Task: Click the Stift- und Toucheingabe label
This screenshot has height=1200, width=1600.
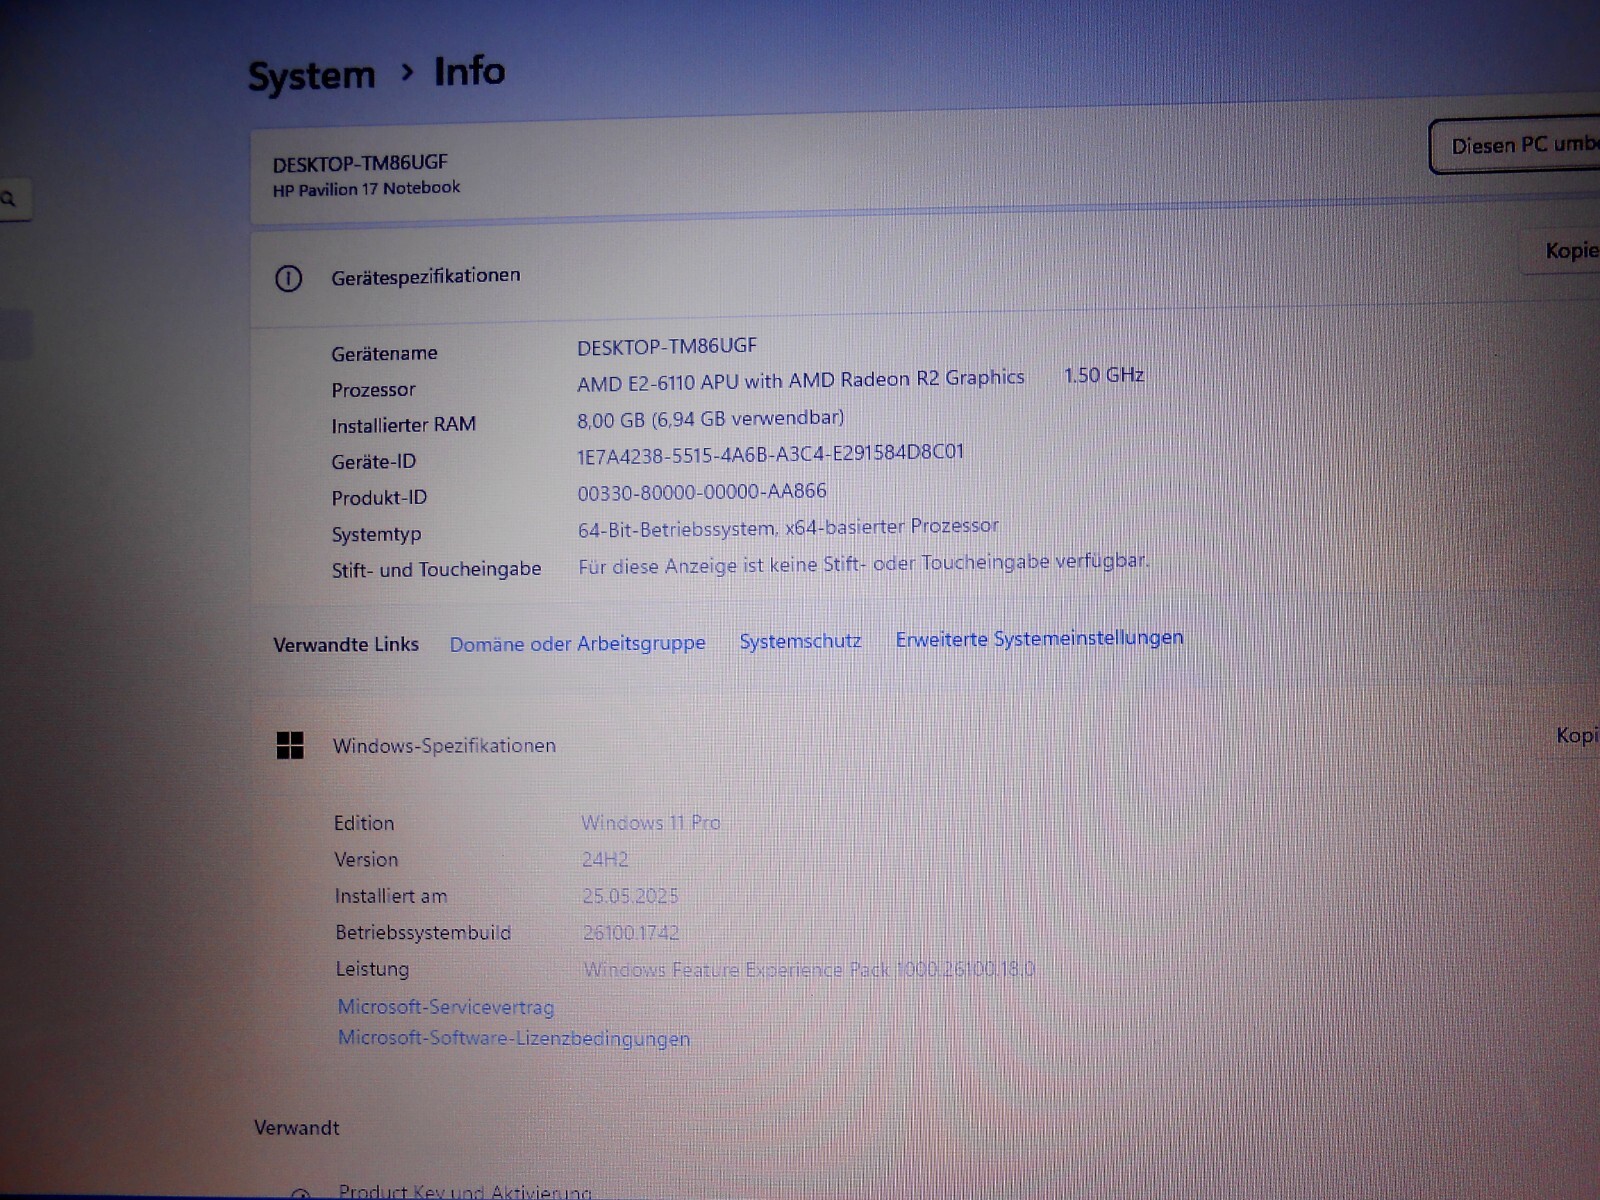Action: coord(436,570)
